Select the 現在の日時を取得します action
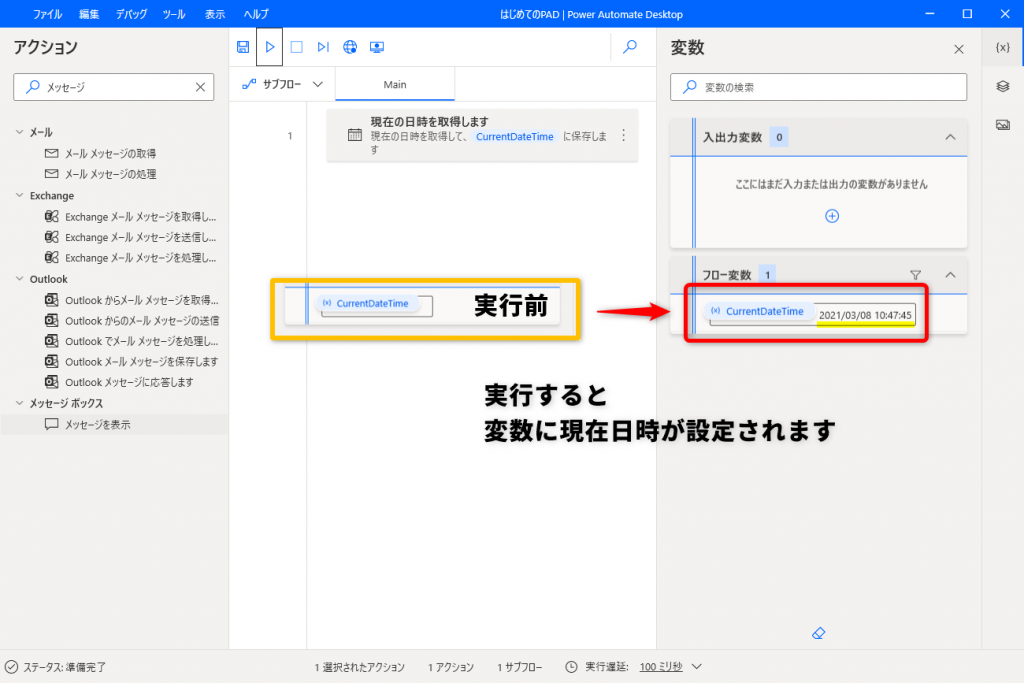 coord(483,135)
